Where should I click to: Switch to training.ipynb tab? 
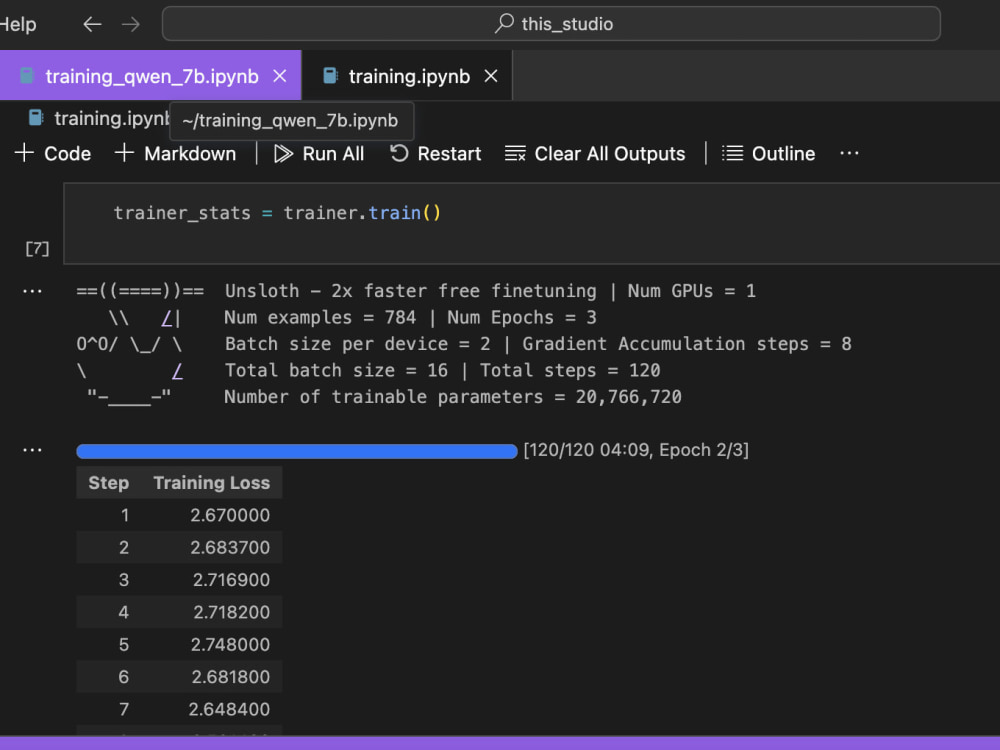click(408, 76)
